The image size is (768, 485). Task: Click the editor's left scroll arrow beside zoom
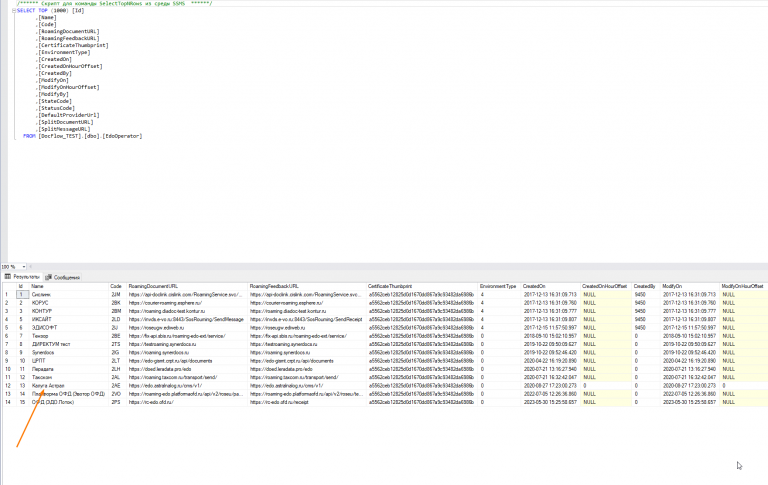tap(30, 267)
